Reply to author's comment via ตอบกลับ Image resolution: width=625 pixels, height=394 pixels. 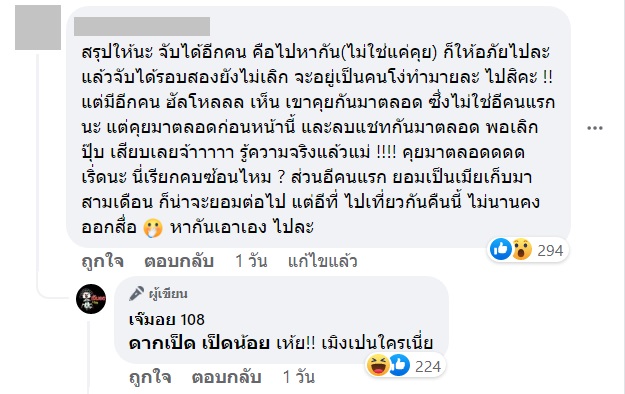pyautogui.click(x=226, y=377)
